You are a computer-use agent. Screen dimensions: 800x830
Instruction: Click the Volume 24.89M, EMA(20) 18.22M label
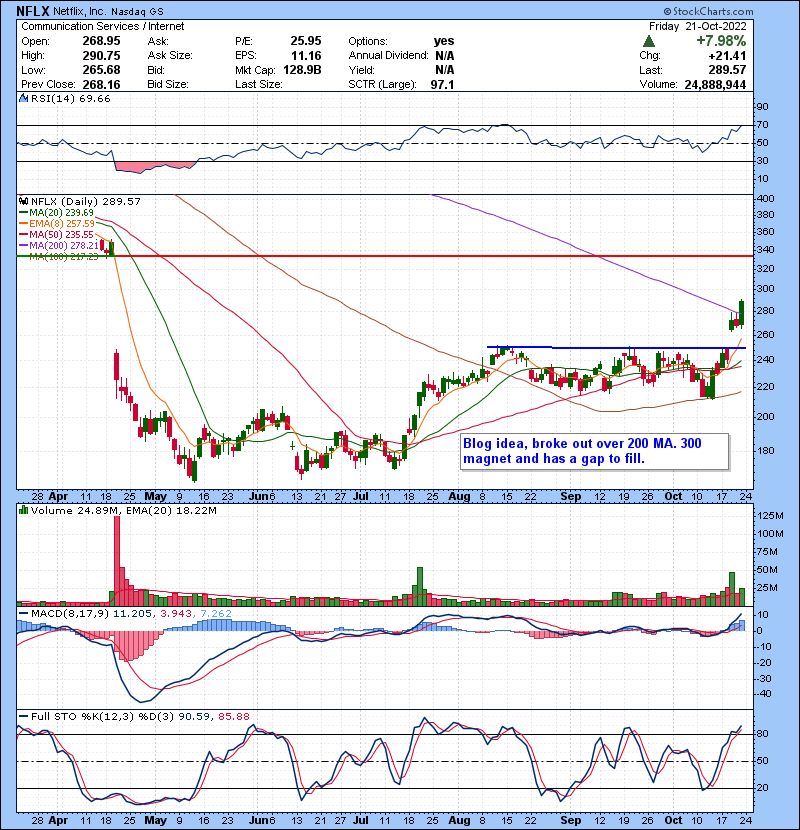[x=124, y=510]
